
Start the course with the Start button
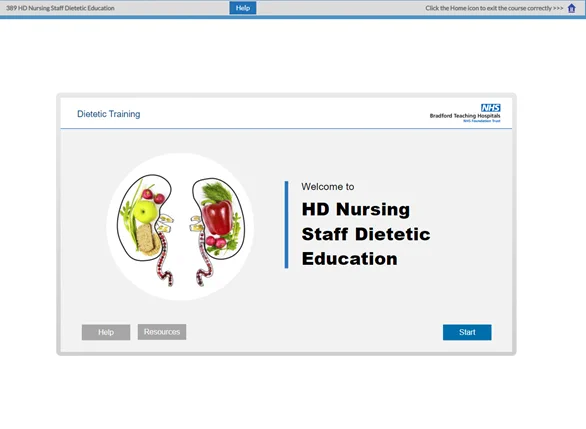(467, 332)
